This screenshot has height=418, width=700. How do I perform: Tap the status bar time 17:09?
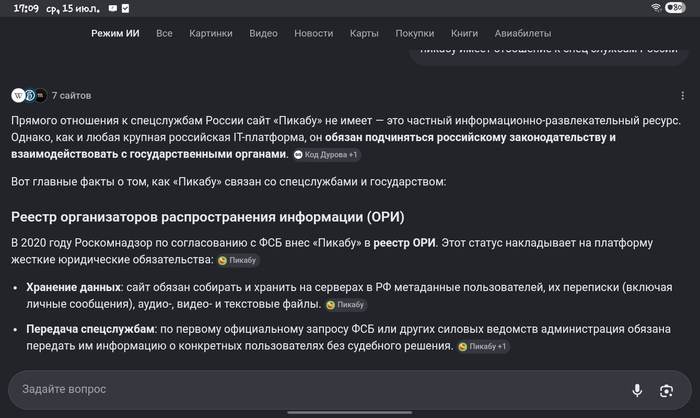26,8
